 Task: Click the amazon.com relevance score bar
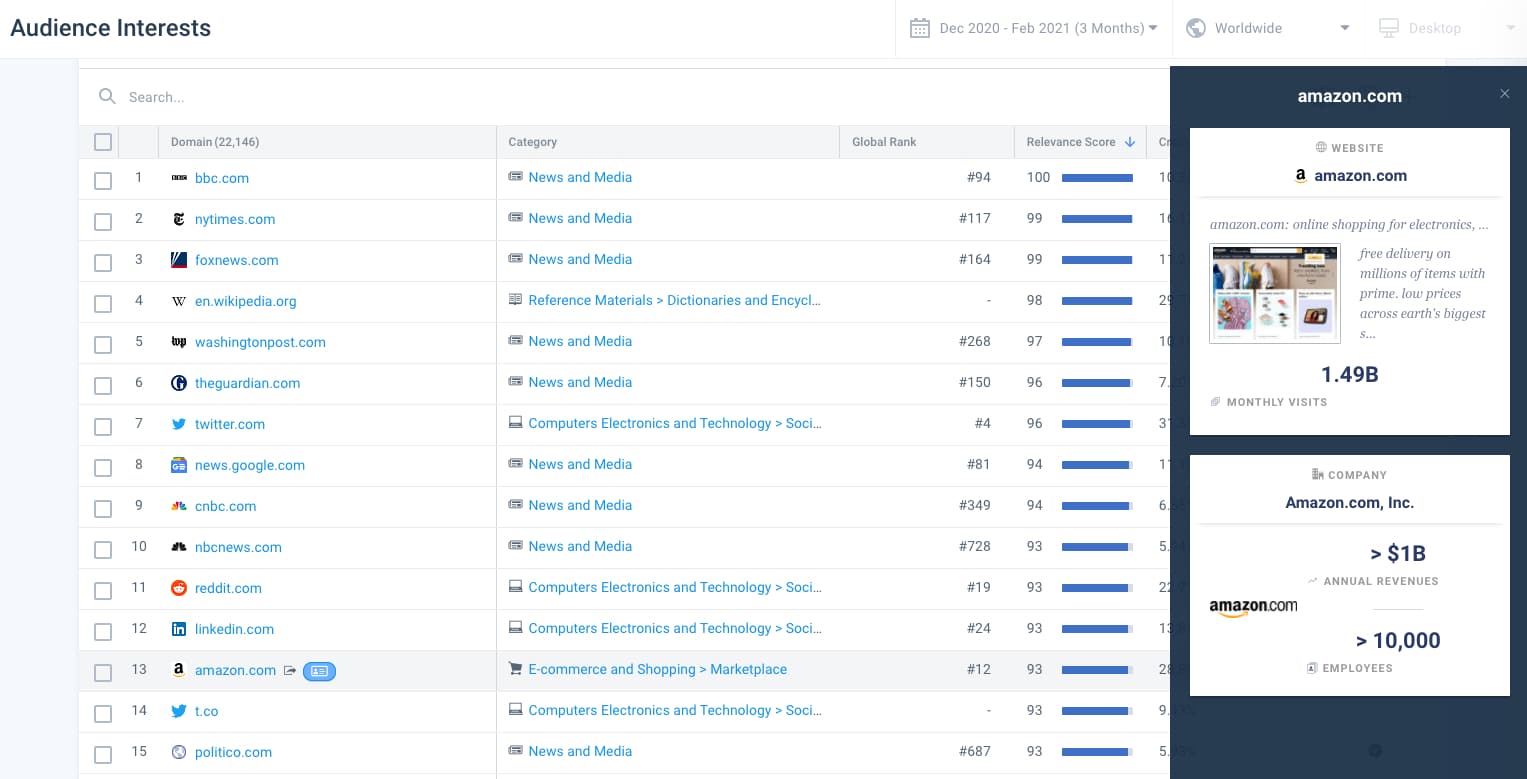pyautogui.click(x=1097, y=670)
